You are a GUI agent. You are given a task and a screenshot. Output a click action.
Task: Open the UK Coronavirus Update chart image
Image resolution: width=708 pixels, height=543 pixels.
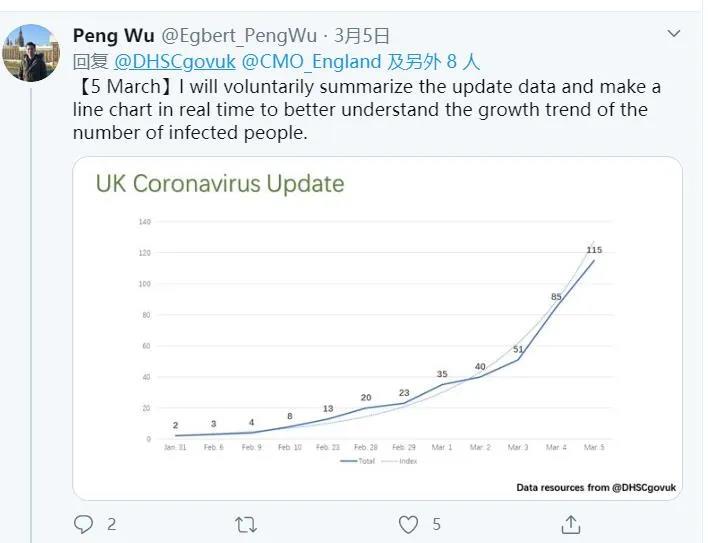click(378, 330)
